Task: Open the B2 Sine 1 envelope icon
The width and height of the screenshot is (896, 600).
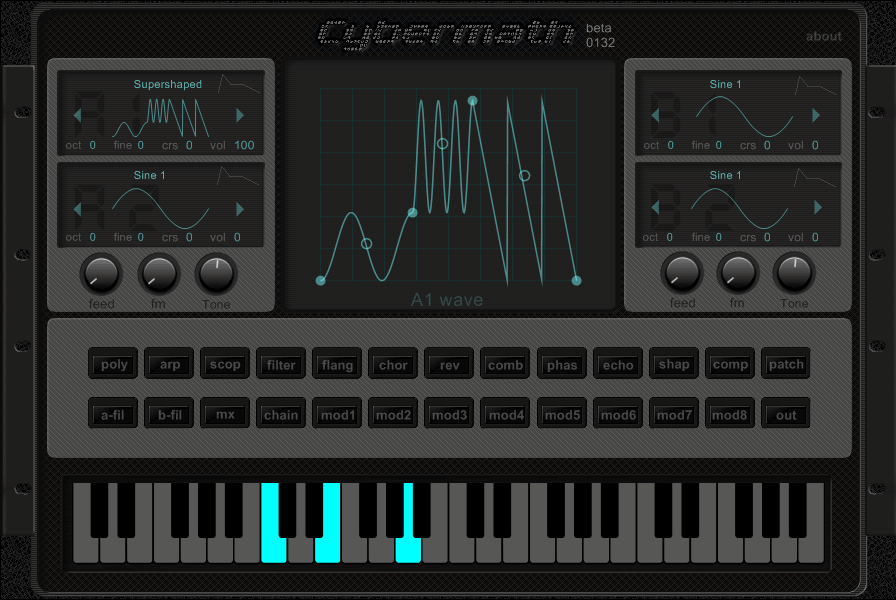Action: [815, 178]
